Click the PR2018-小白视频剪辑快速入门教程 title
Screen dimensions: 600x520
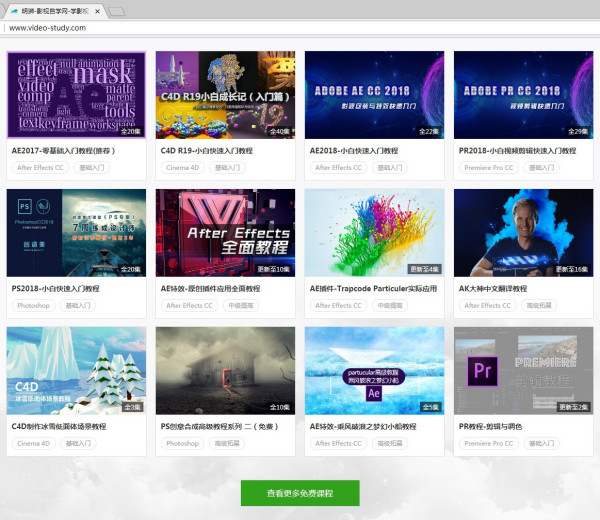[x=517, y=151]
